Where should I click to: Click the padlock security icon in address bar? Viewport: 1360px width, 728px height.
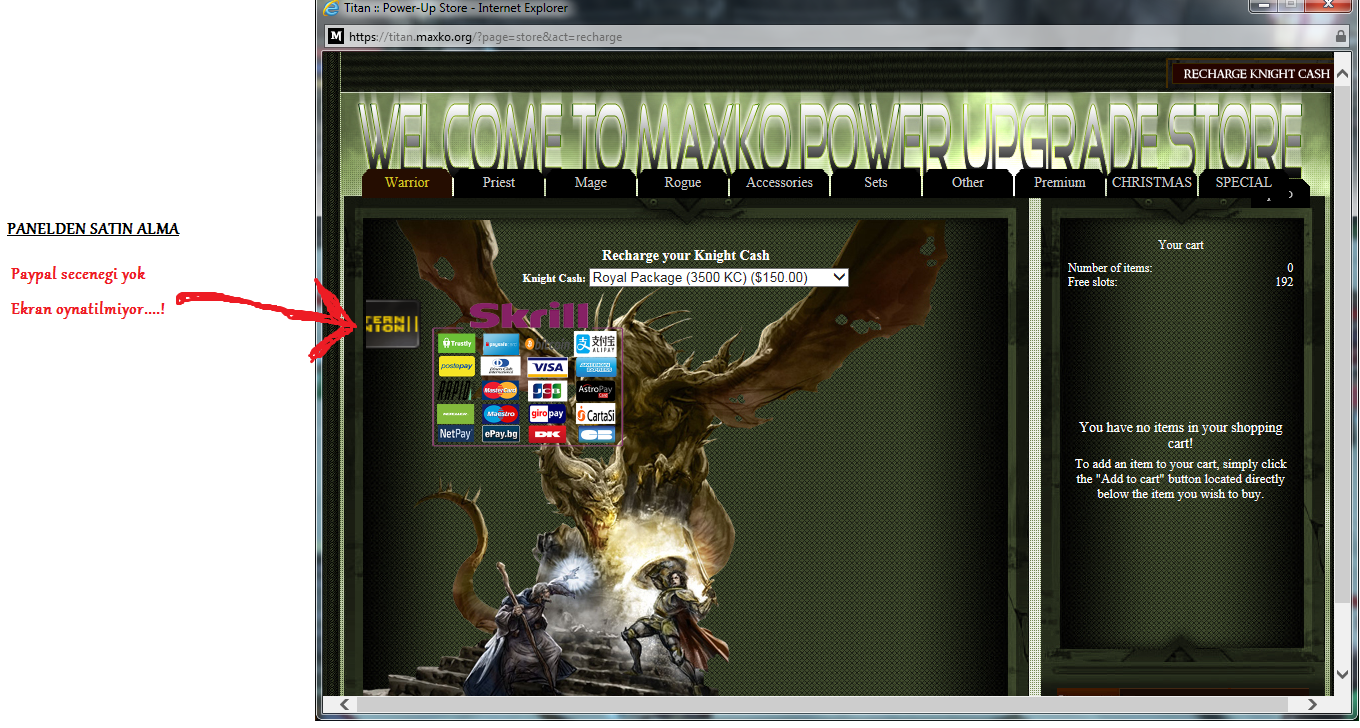(x=1341, y=36)
